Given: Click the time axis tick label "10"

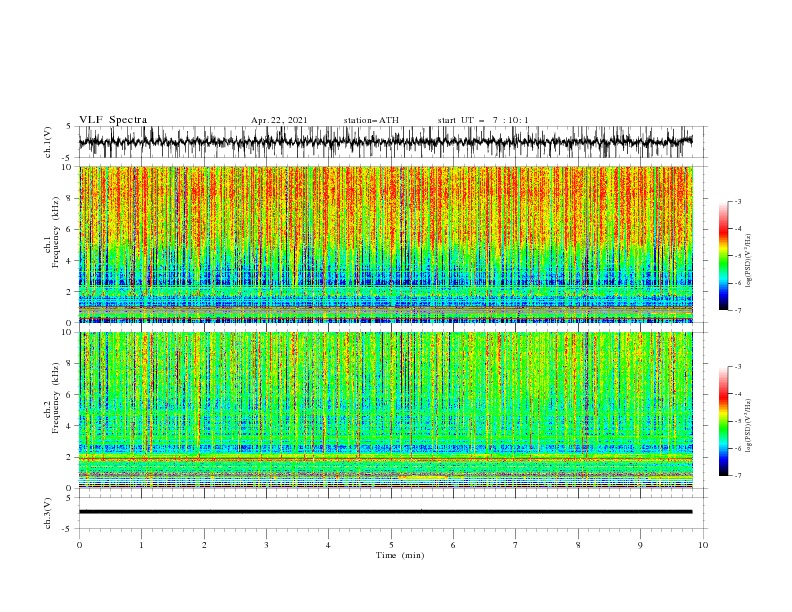Looking at the screenshot, I should click(703, 545).
